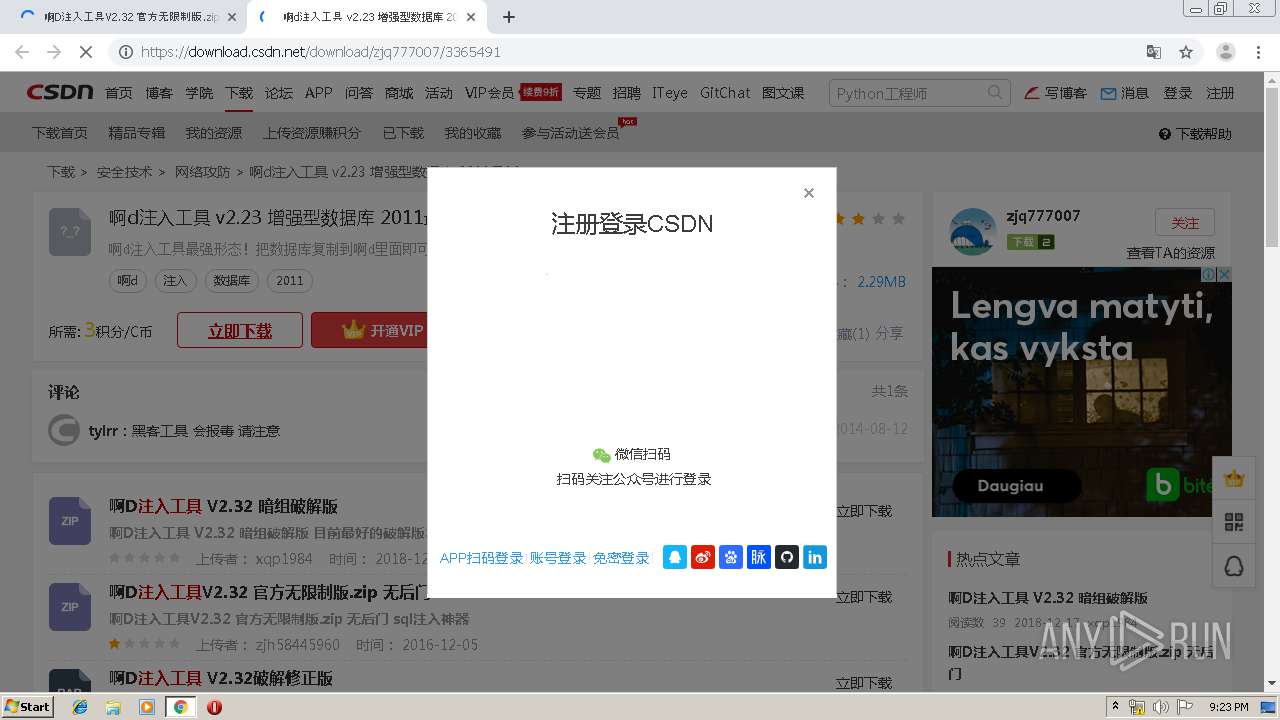Open Opera icon in taskbar
This screenshot has height=720, width=1280.
pos(214,707)
